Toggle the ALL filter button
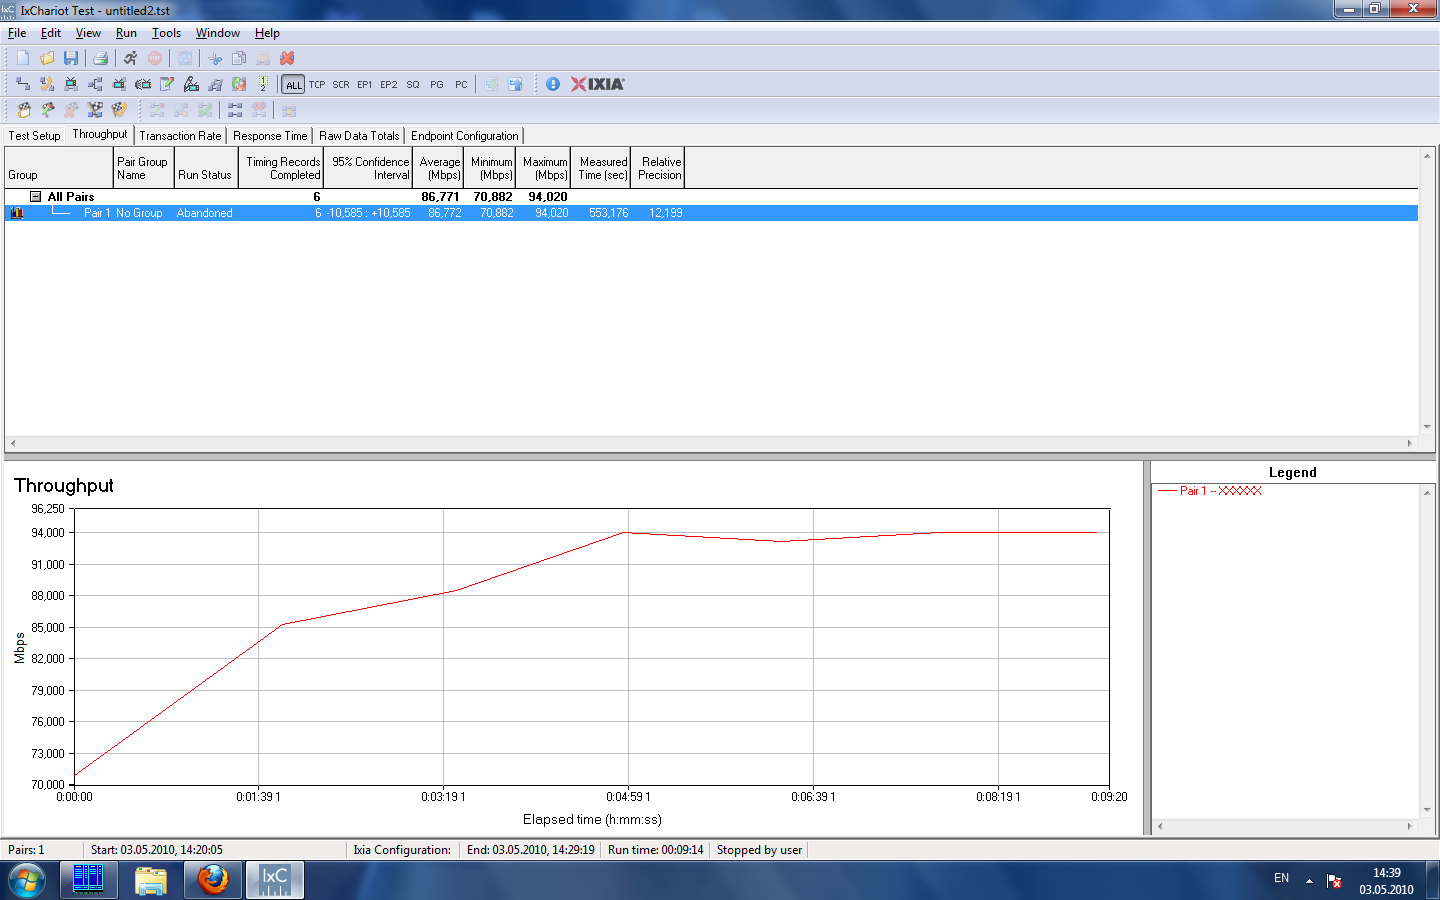Image resolution: width=1440 pixels, height=900 pixels. [x=293, y=85]
